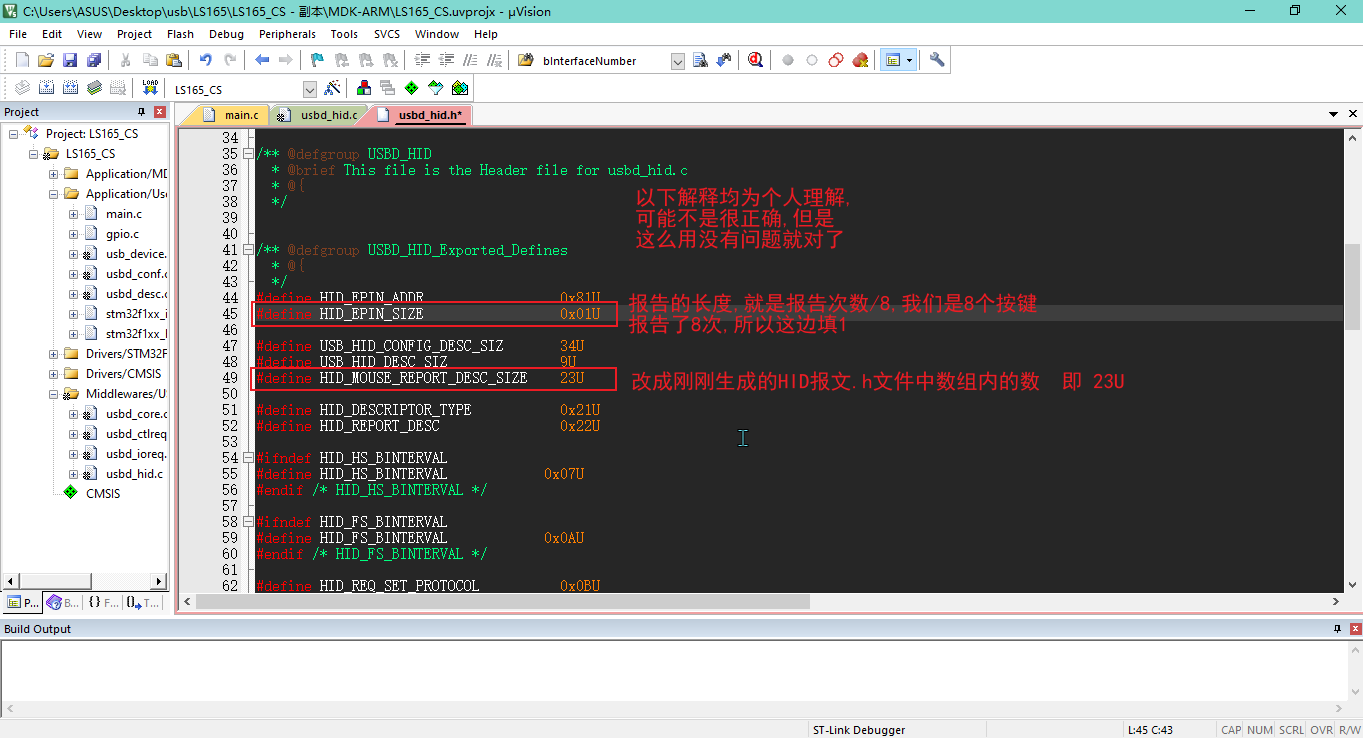
Task: Collapse the Application/User folder
Action: 54,193
